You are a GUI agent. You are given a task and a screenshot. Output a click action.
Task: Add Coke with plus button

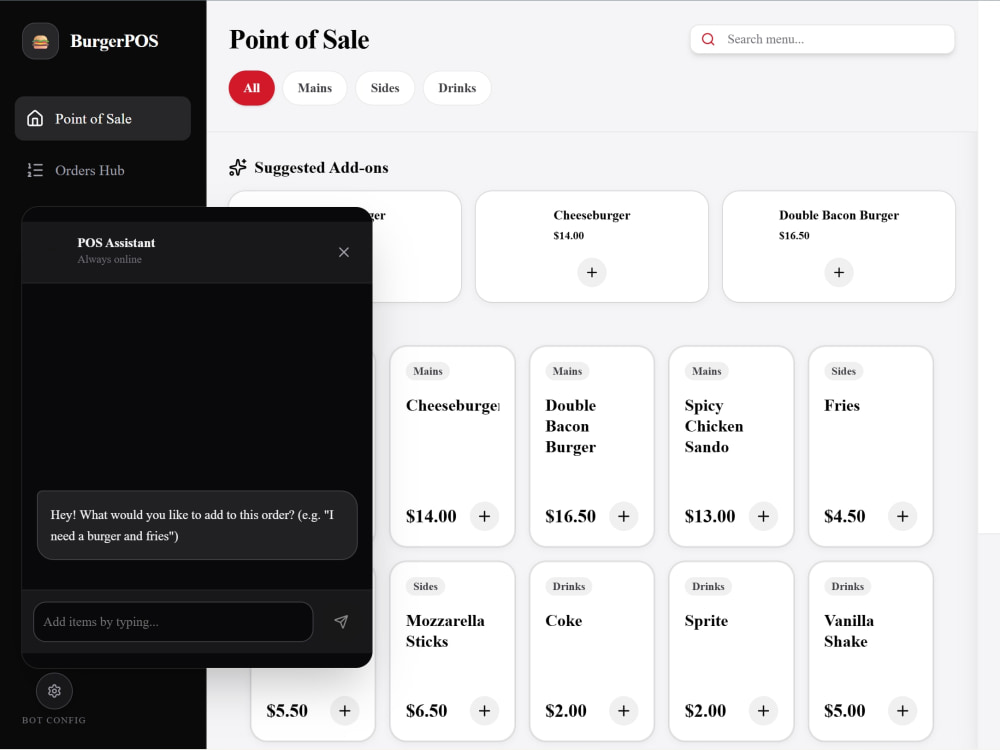point(624,710)
